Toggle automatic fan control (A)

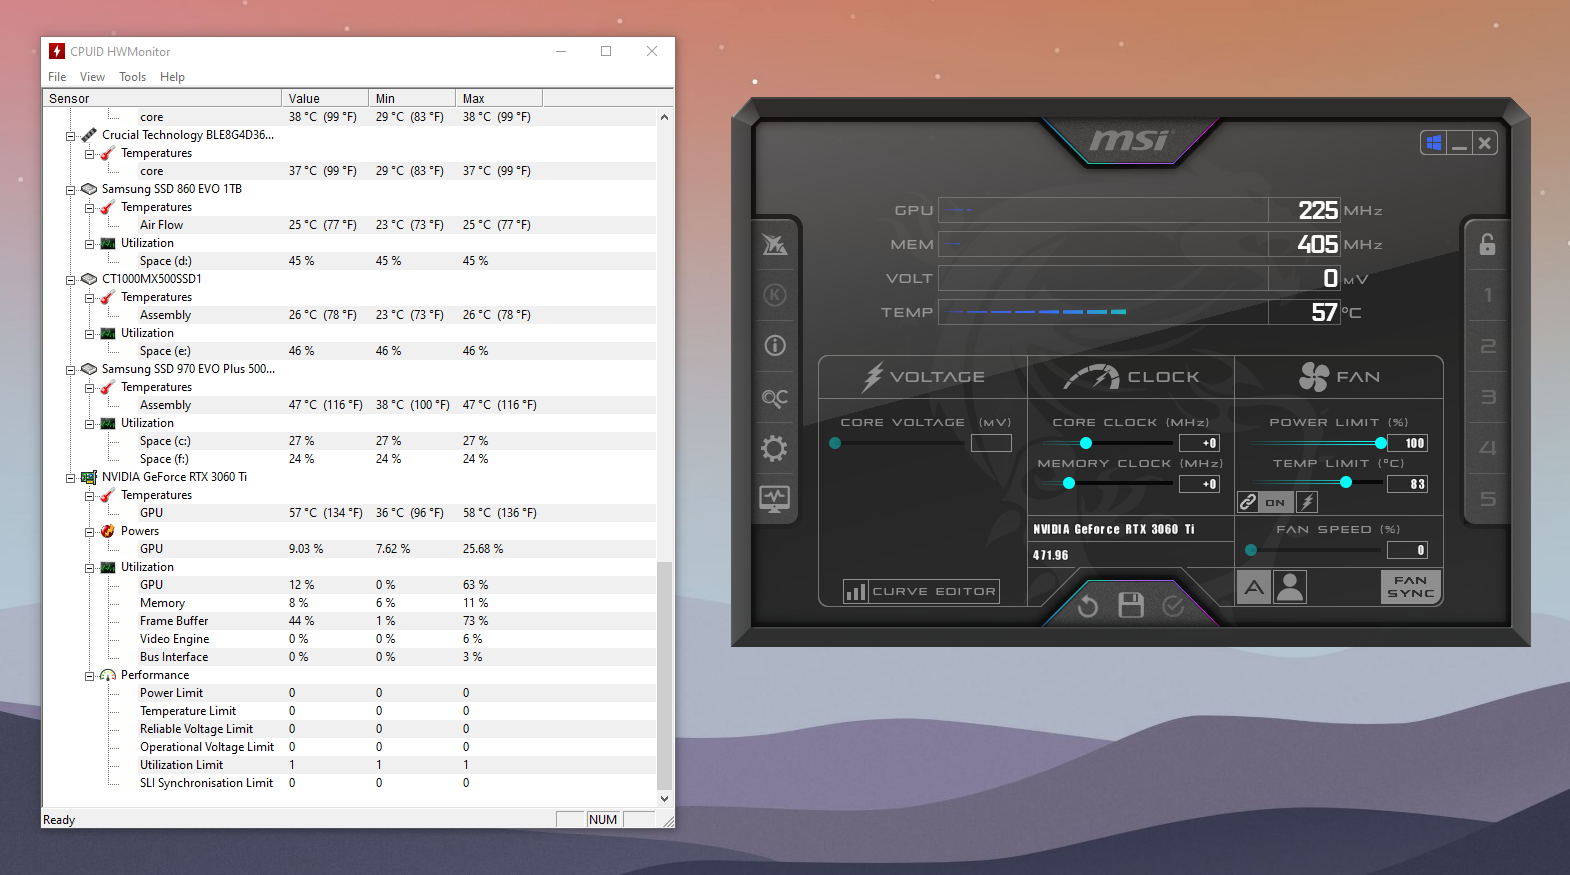click(1254, 587)
